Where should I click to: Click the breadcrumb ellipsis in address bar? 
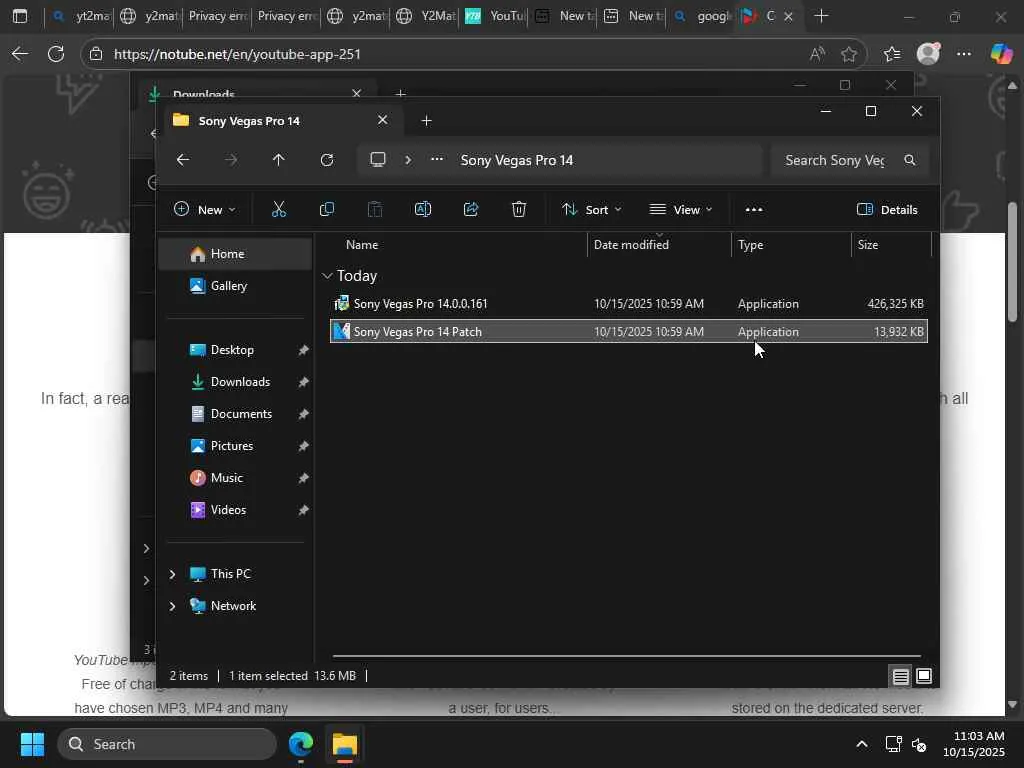(x=437, y=160)
